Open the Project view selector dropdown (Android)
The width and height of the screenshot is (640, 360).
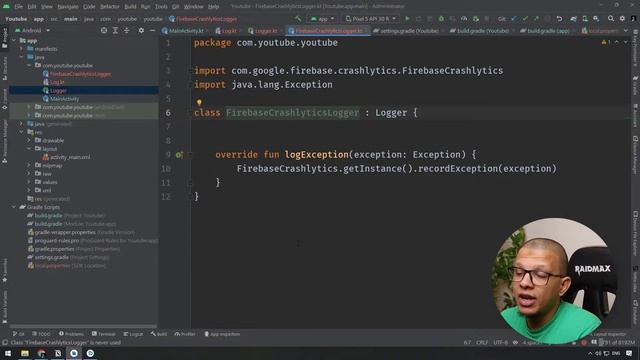point(32,30)
